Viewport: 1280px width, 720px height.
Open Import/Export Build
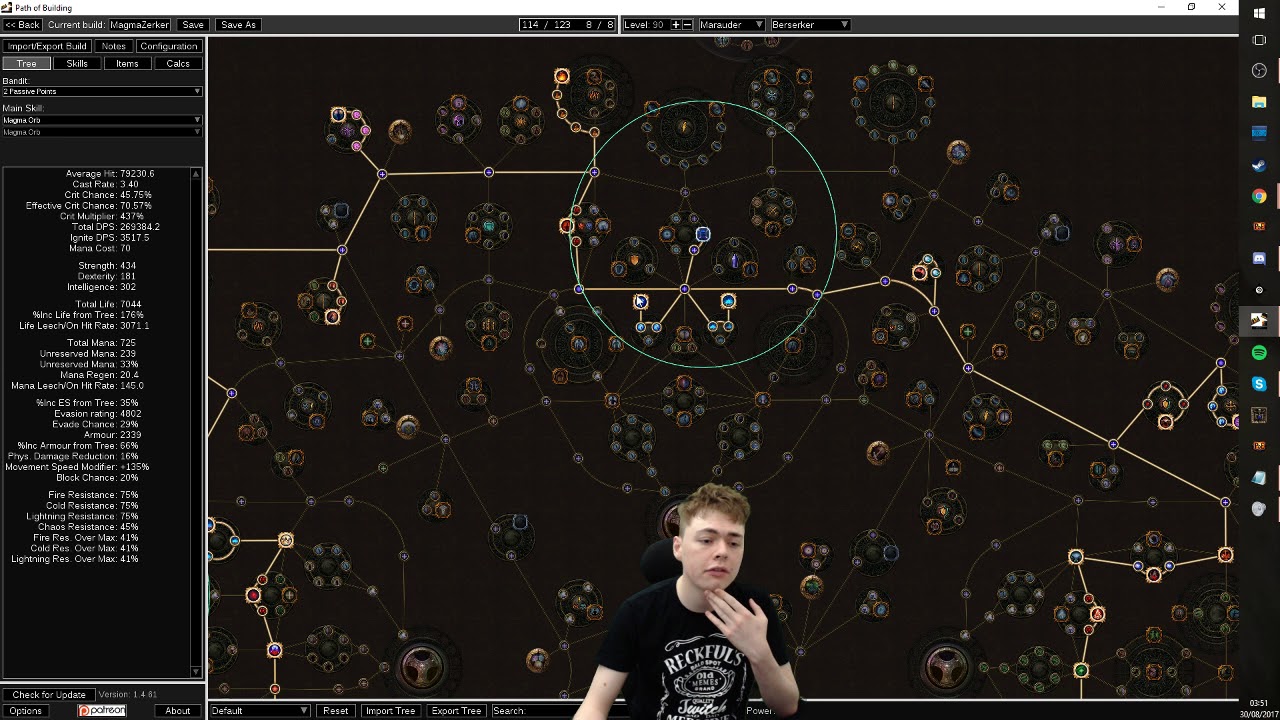[x=47, y=46]
